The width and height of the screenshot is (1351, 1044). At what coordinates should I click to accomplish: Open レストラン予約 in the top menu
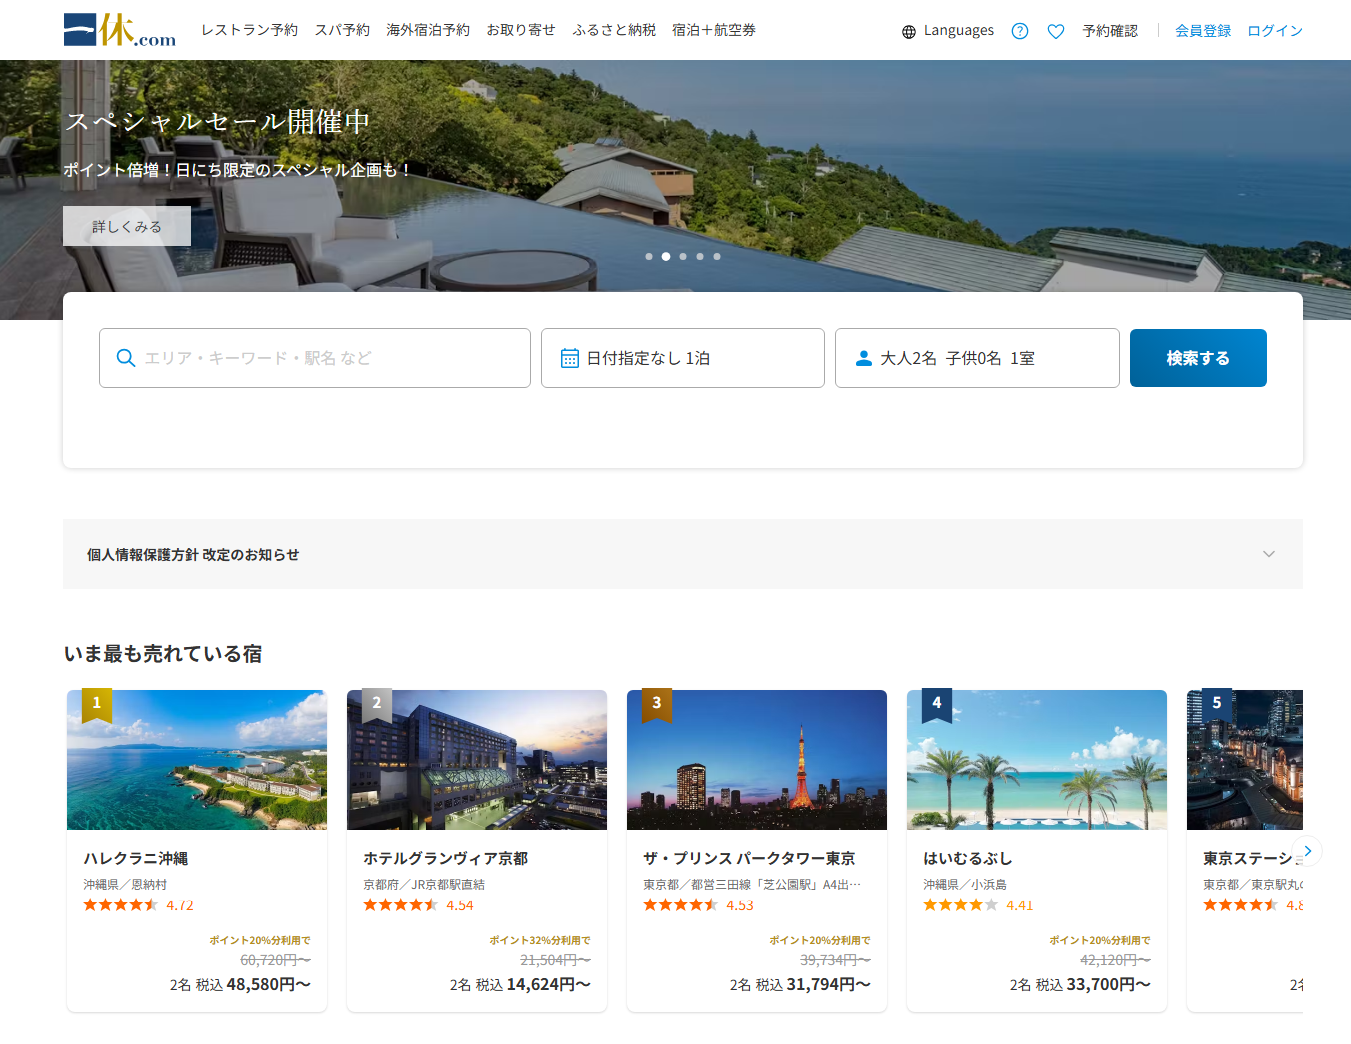pyautogui.click(x=249, y=30)
